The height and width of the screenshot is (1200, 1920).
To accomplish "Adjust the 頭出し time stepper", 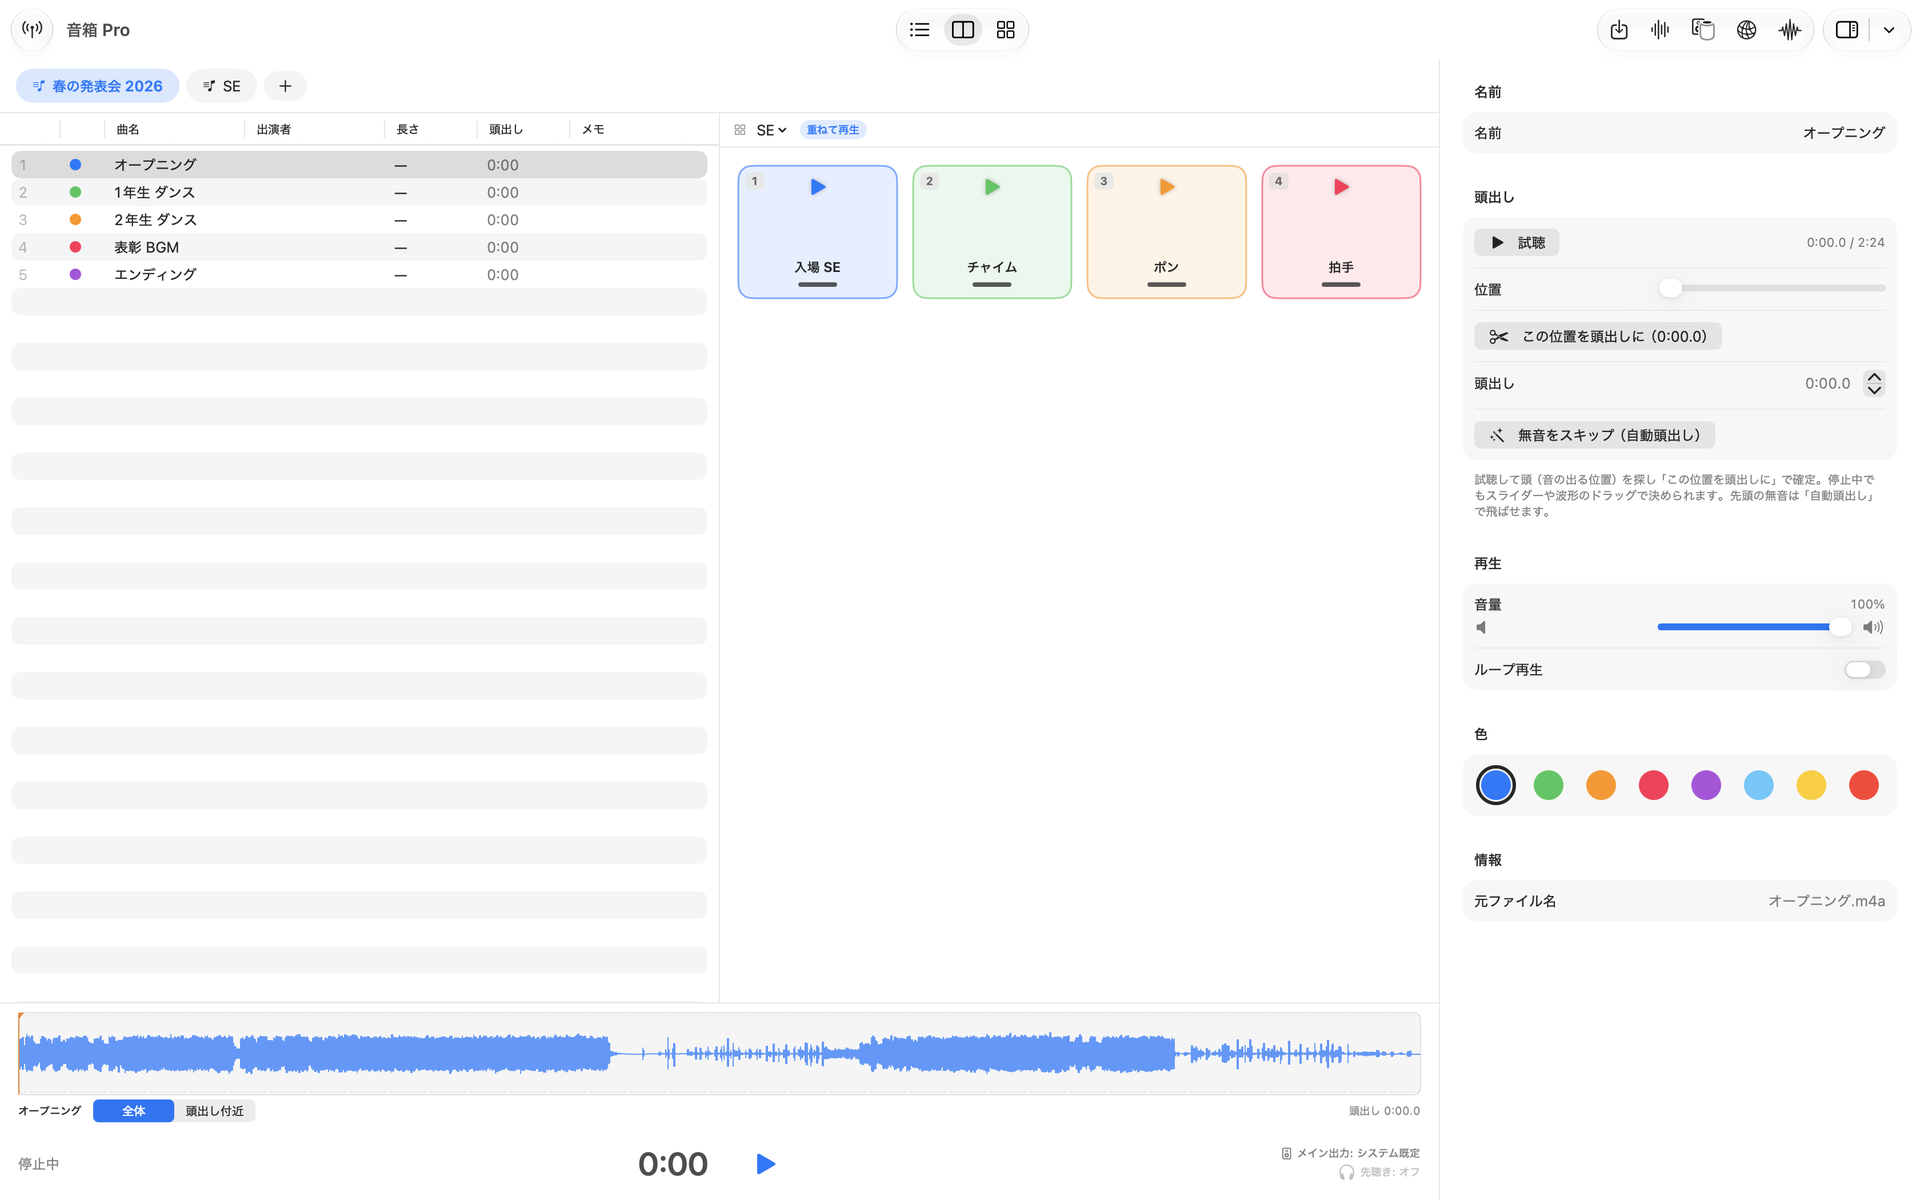I will pos(1874,384).
